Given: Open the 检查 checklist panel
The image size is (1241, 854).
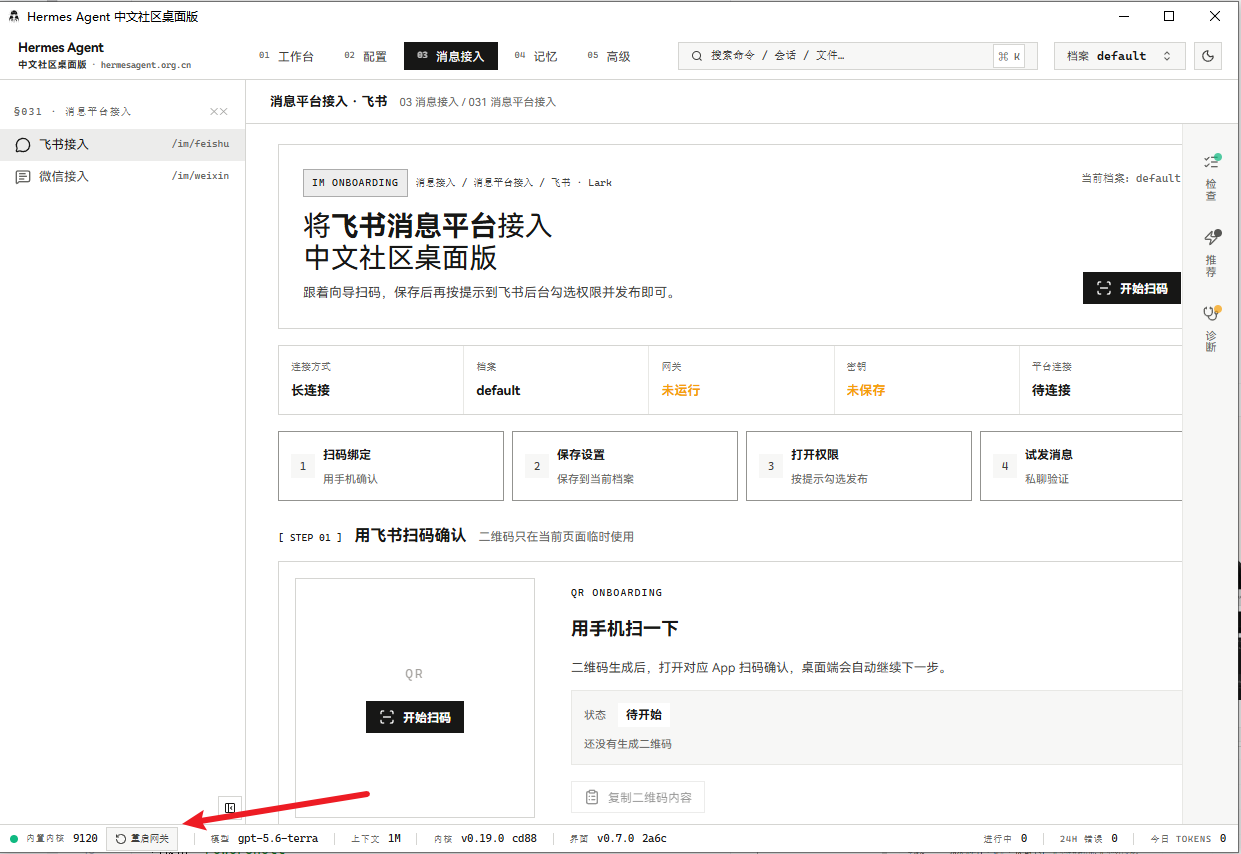Looking at the screenshot, I should (x=1211, y=177).
